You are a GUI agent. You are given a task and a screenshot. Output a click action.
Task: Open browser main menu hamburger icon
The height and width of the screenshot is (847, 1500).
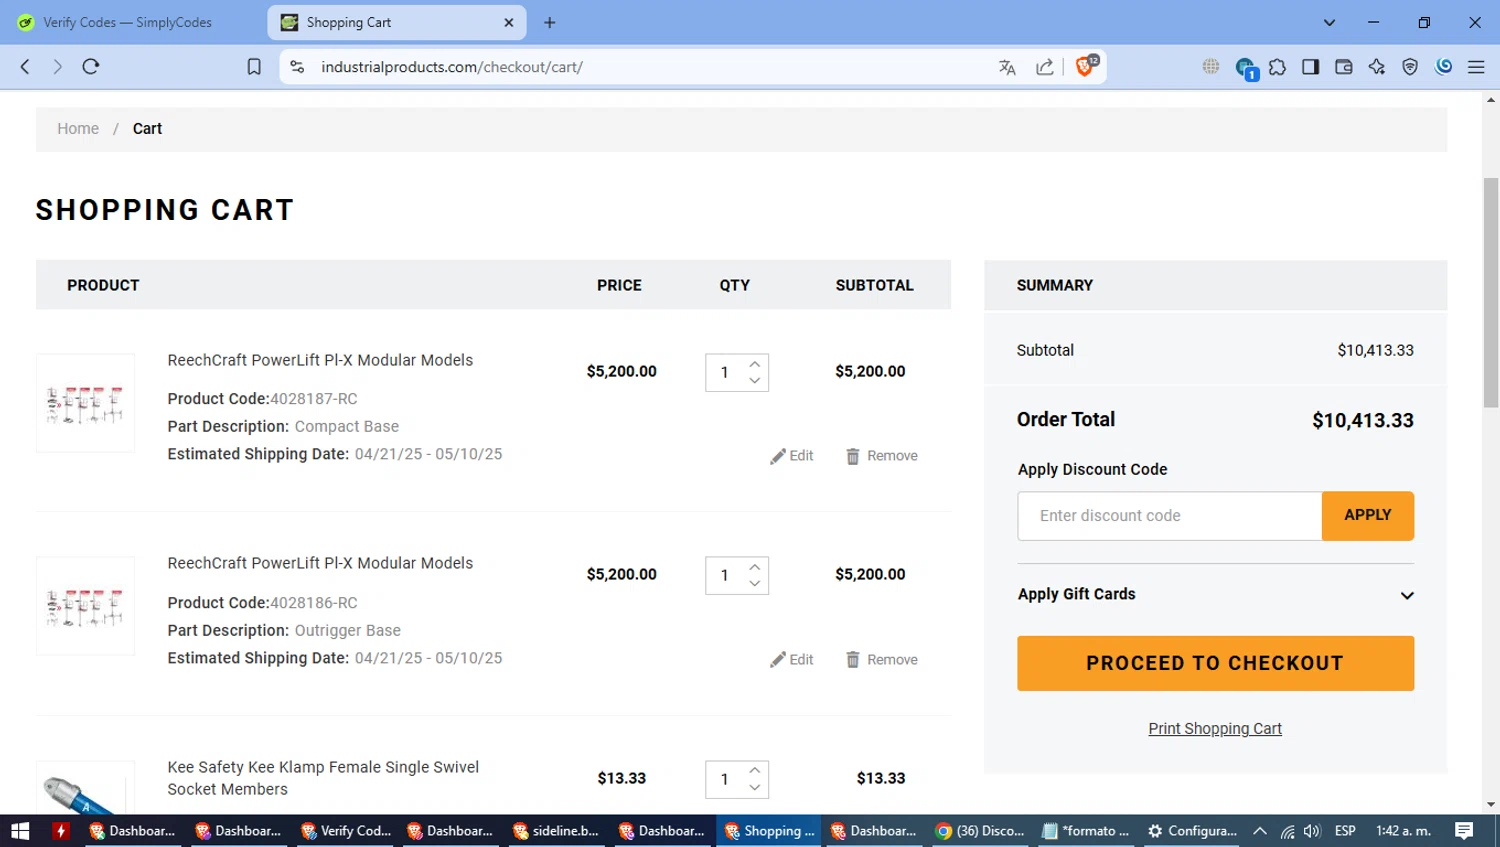pos(1476,67)
